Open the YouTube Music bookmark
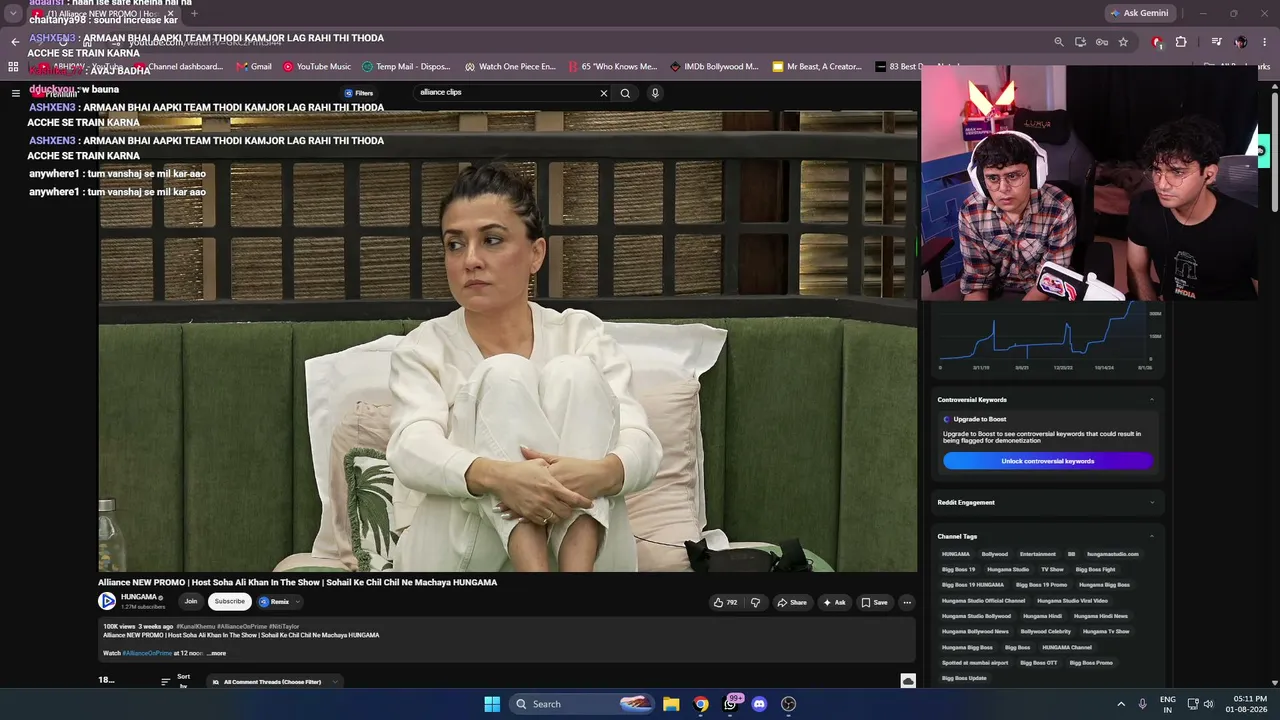Viewport: 1280px width, 720px height. tap(317, 67)
